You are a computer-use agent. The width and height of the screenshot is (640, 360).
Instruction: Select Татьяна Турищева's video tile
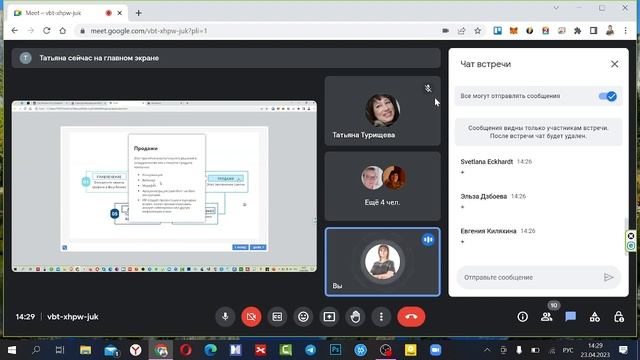click(x=382, y=111)
